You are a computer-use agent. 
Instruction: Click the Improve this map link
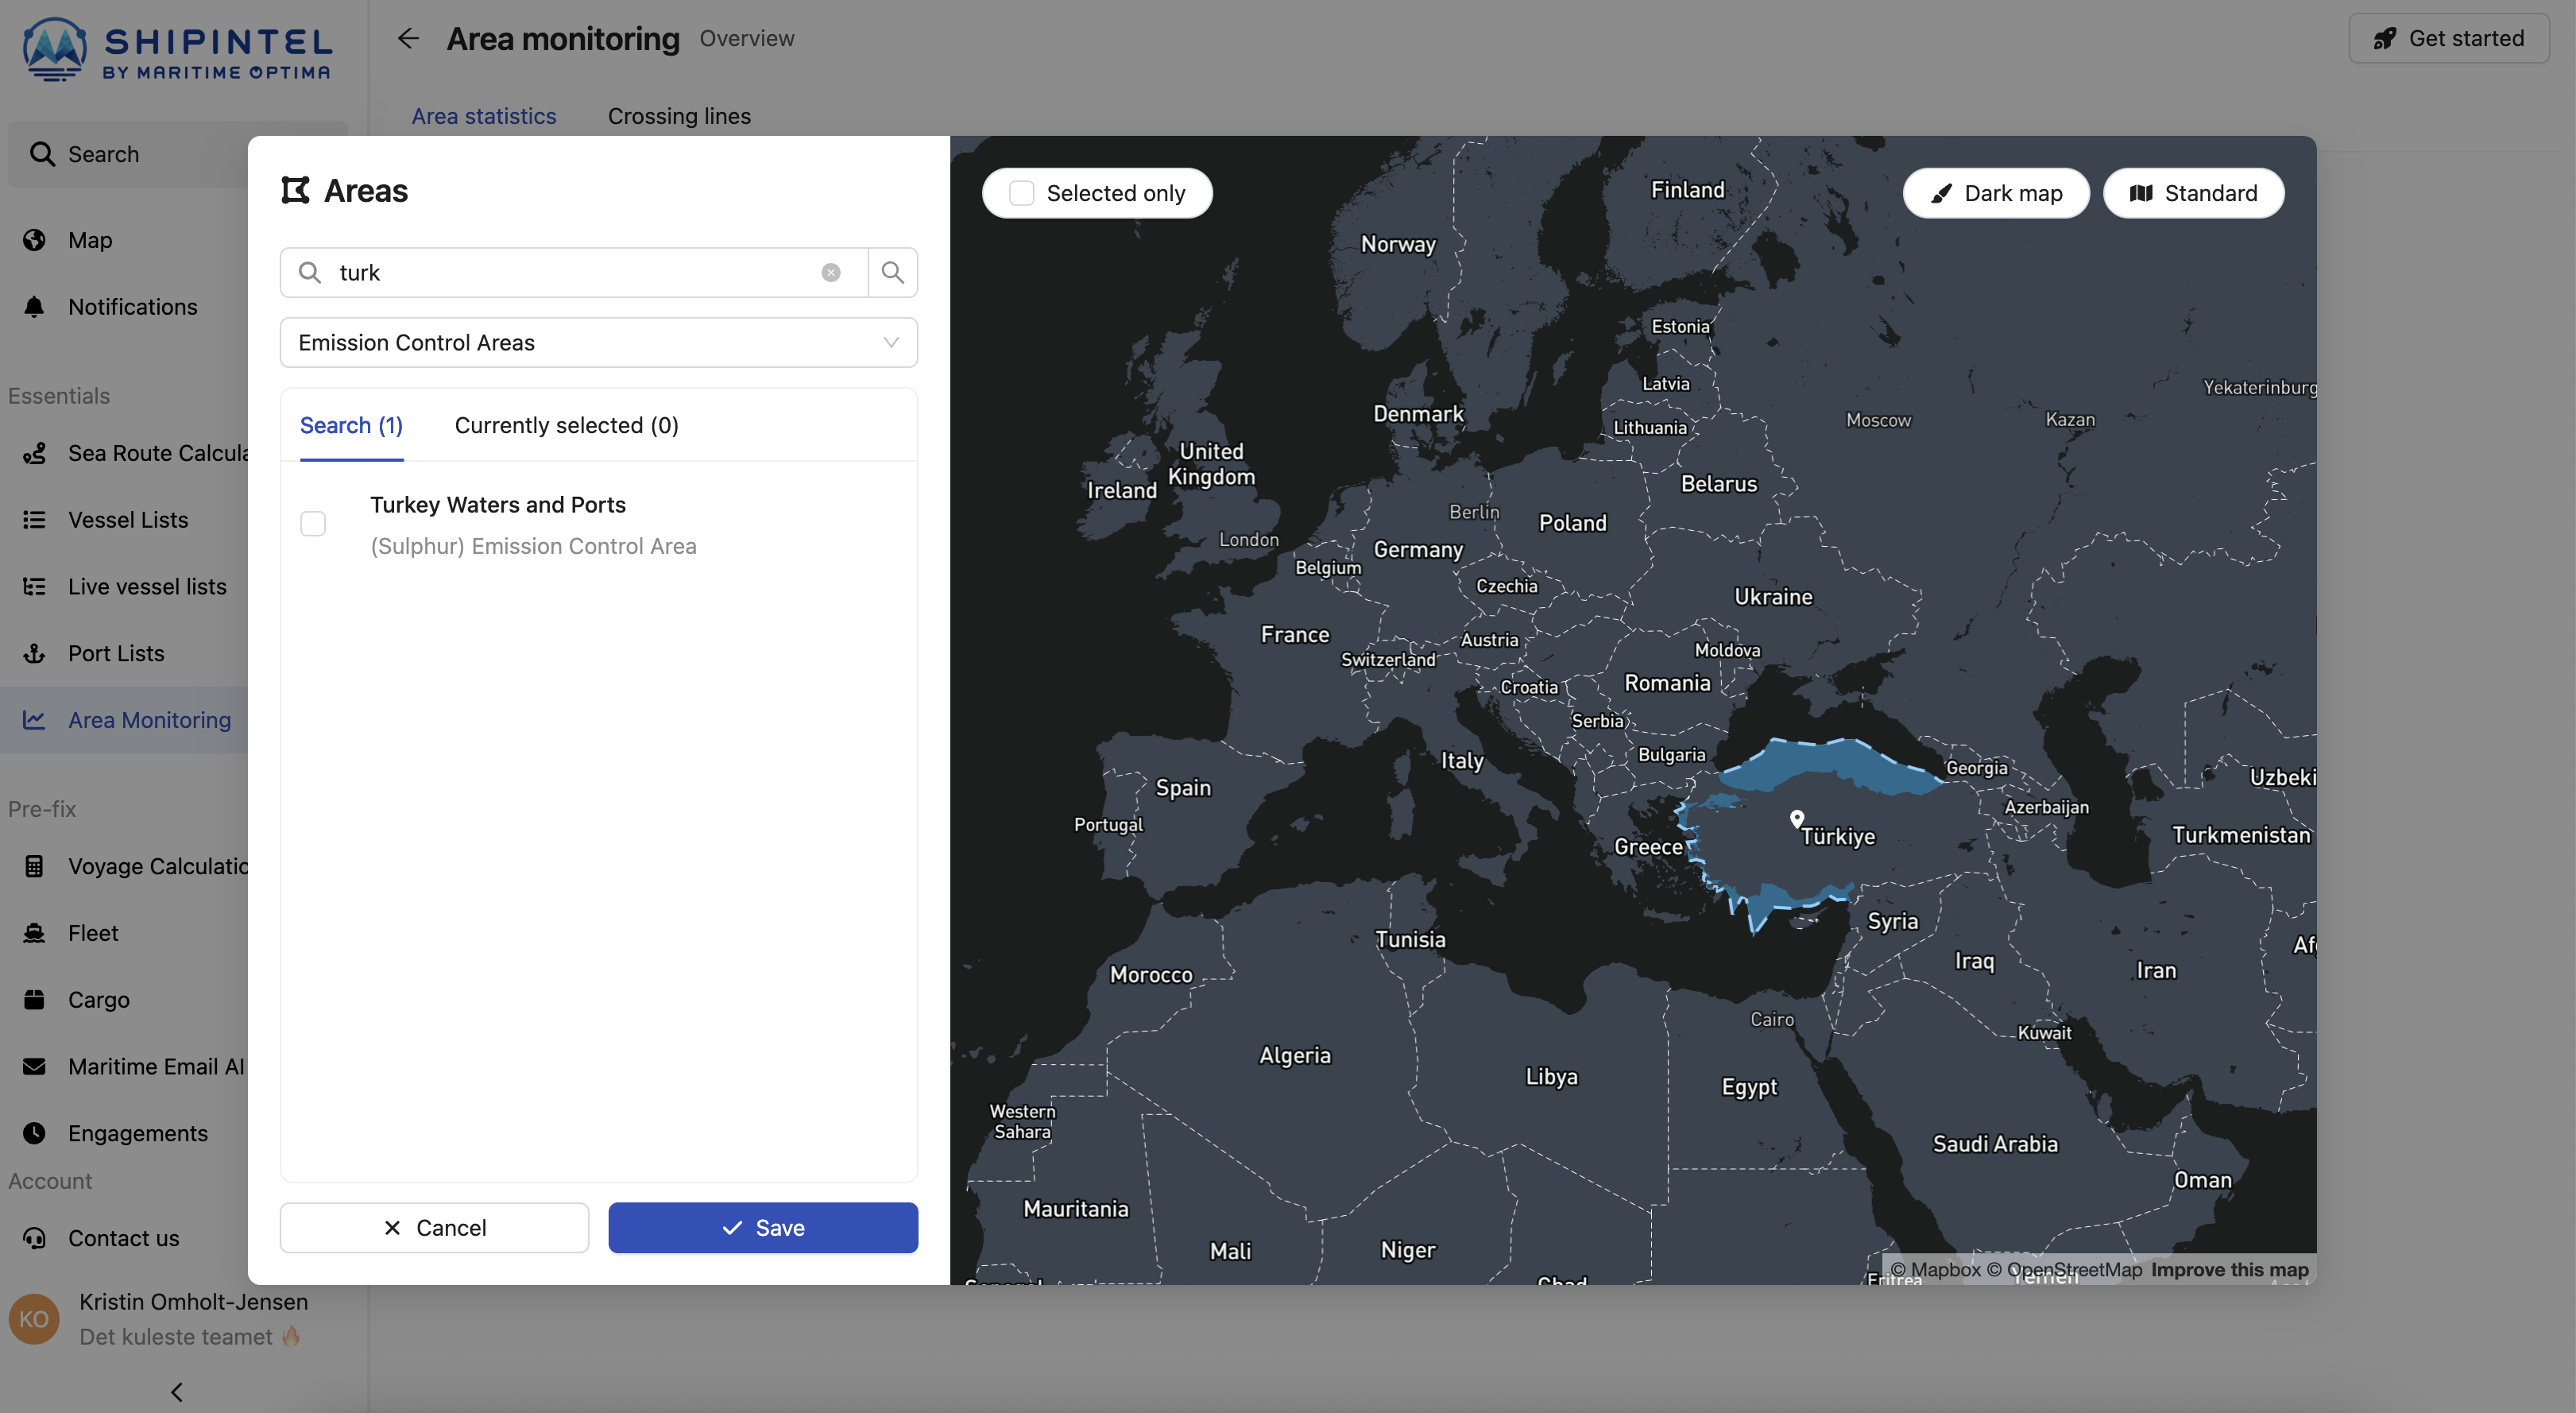click(x=2229, y=1269)
